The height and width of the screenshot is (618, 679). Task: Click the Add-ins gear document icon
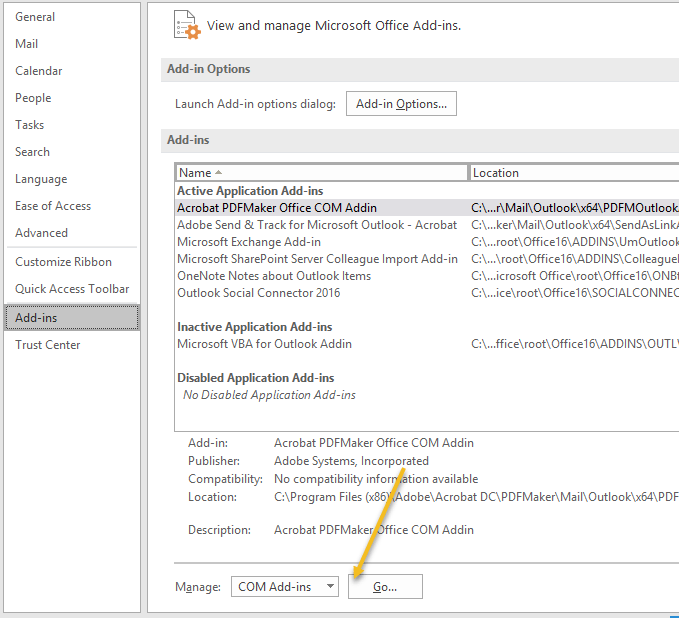pos(187,25)
